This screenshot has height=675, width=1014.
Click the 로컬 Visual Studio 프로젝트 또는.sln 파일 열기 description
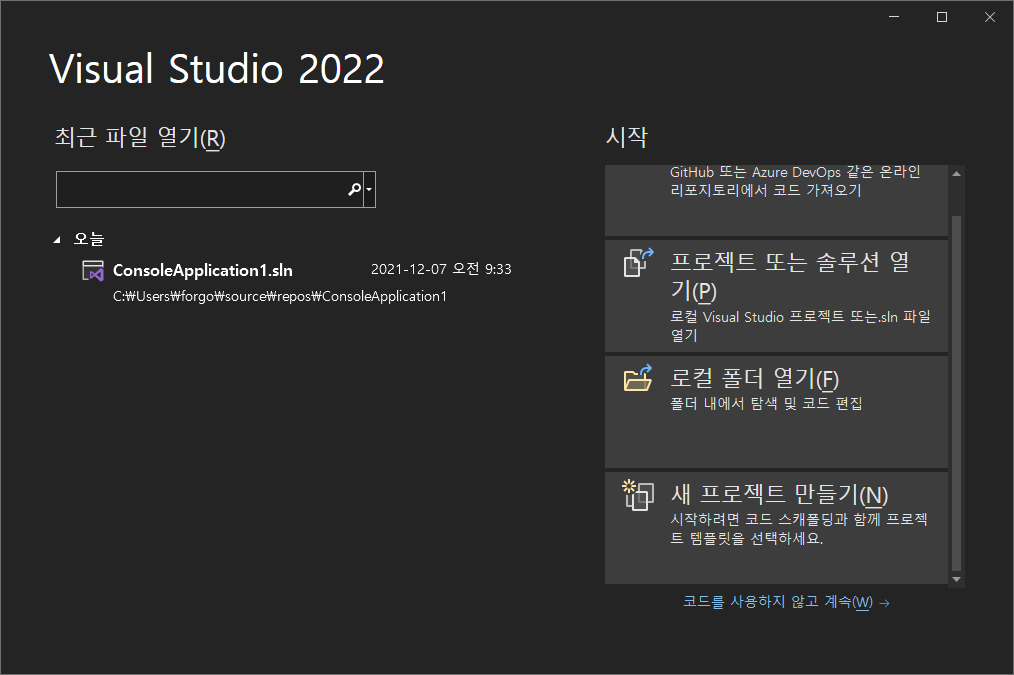click(x=800, y=326)
